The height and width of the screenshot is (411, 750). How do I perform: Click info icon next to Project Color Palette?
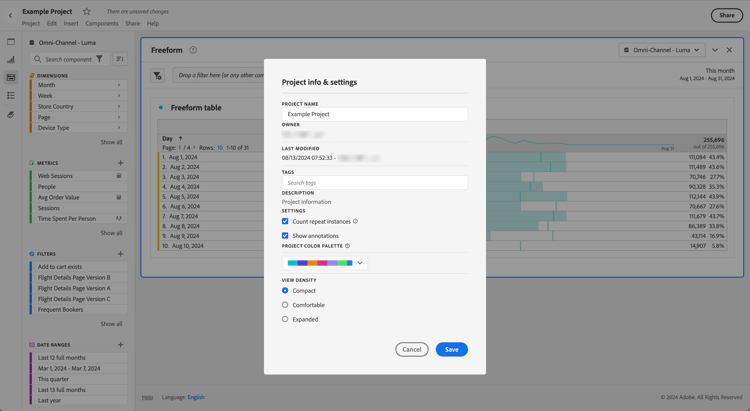(348, 245)
